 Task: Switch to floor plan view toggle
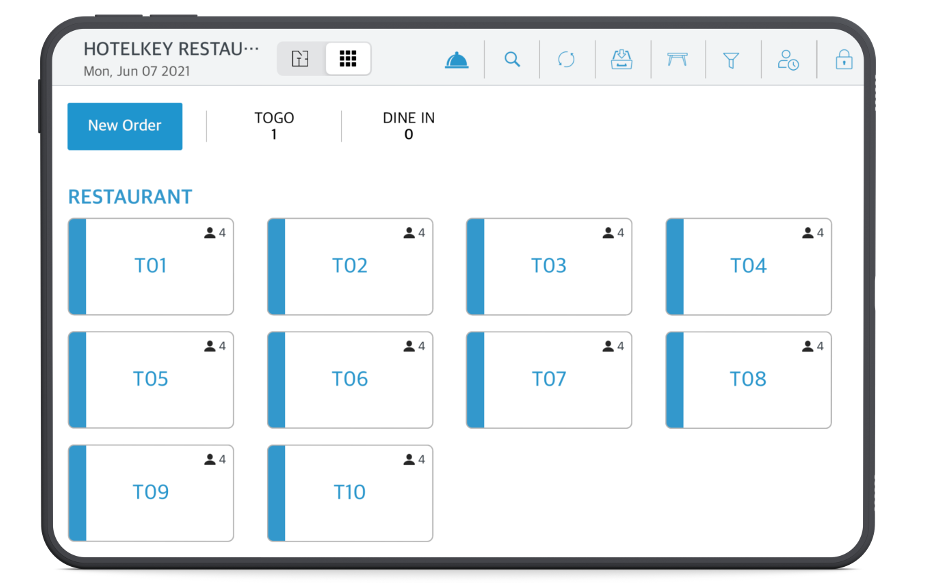pos(300,59)
